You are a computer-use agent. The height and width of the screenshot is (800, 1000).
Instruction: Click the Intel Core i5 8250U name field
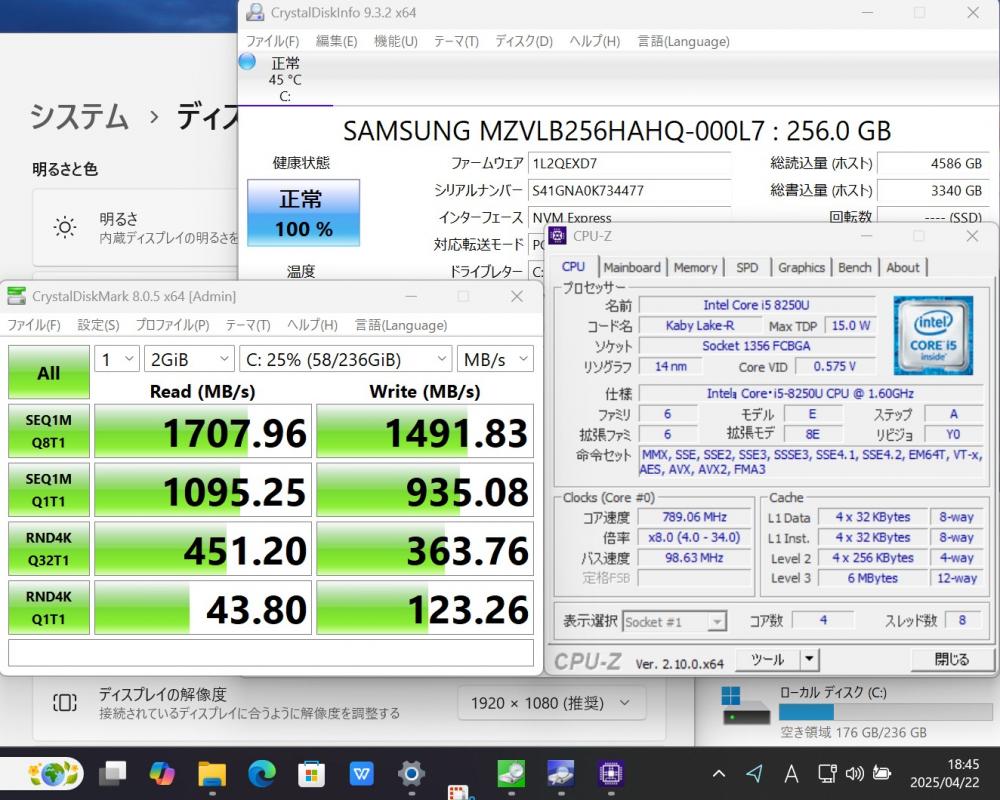[756, 305]
